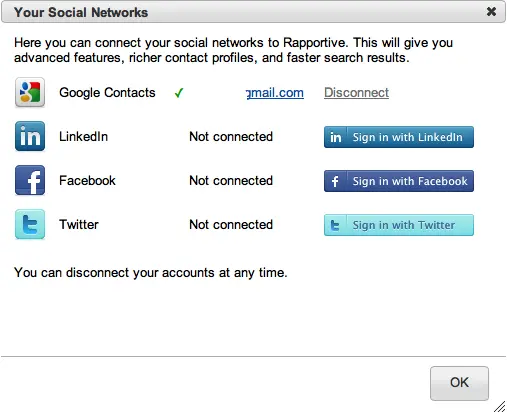This screenshot has width=507, height=412.
Task: Confirm the dialog with the OK button
Action: coord(459,383)
